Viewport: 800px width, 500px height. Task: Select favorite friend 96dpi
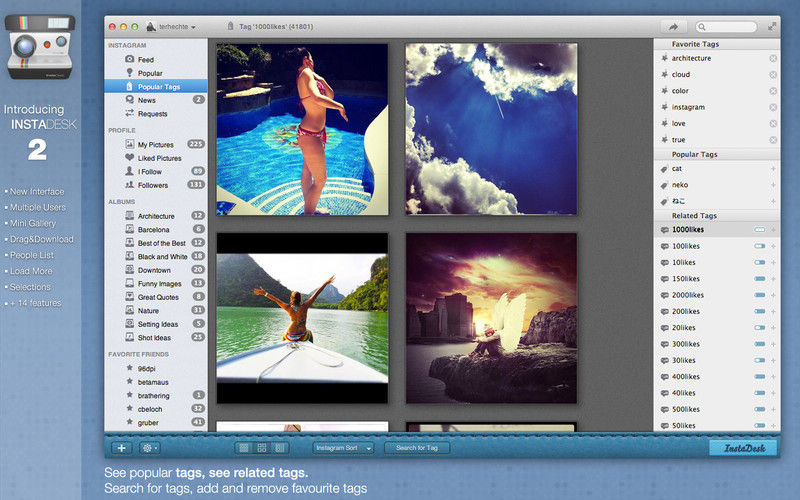(x=156, y=368)
